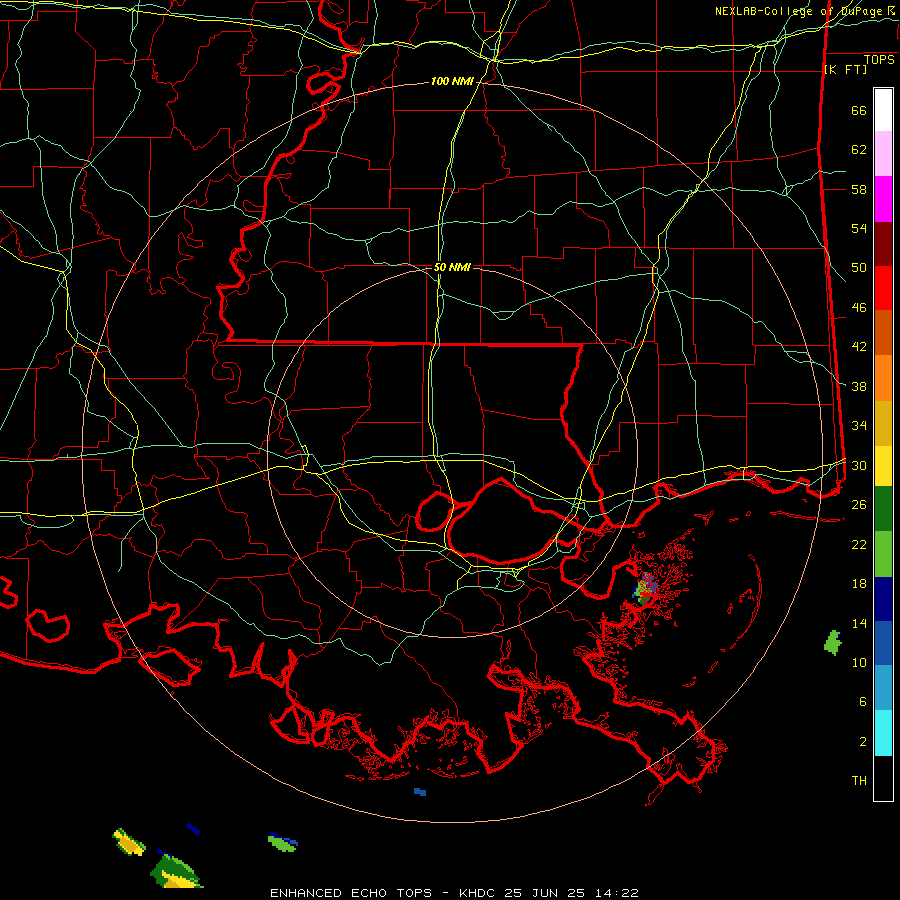Click the cyan legend swatch

(883, 733)
